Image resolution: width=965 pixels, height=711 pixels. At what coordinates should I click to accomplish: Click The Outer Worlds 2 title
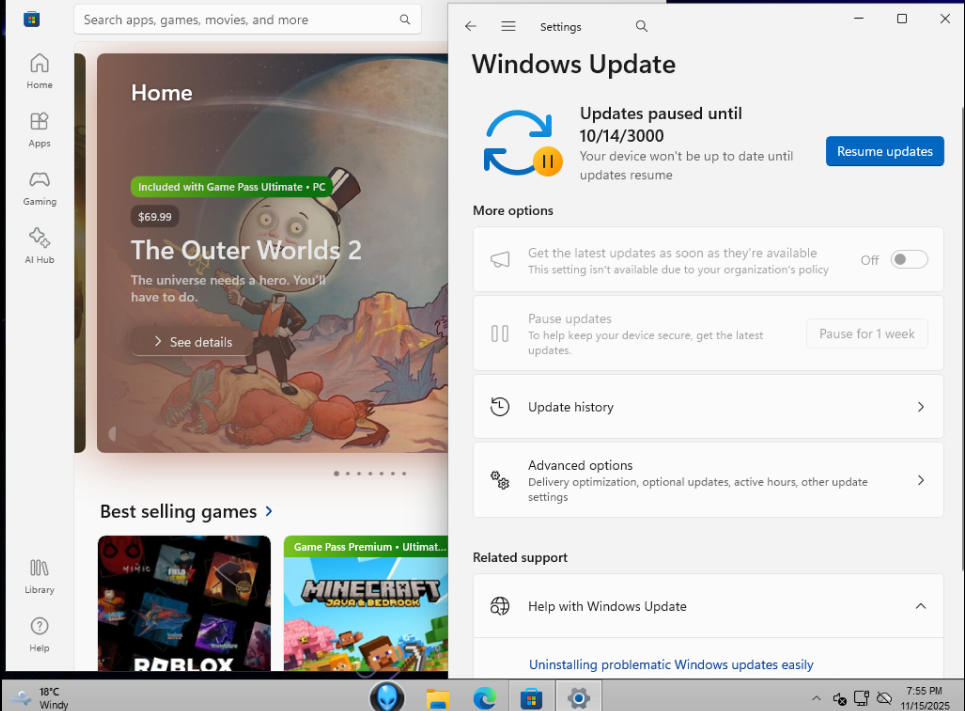246,250
